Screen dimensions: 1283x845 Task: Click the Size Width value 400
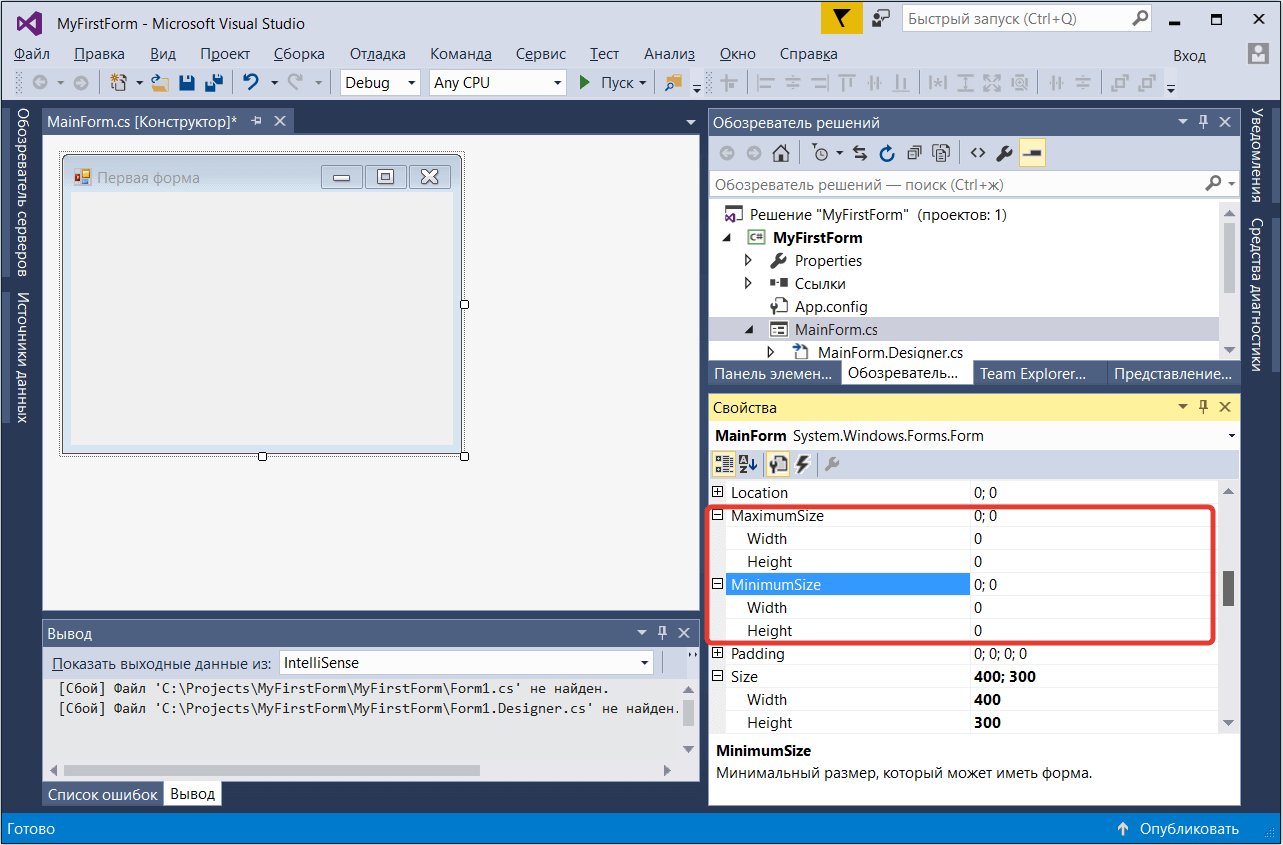pyautogui.click(x=1094, y=699)
